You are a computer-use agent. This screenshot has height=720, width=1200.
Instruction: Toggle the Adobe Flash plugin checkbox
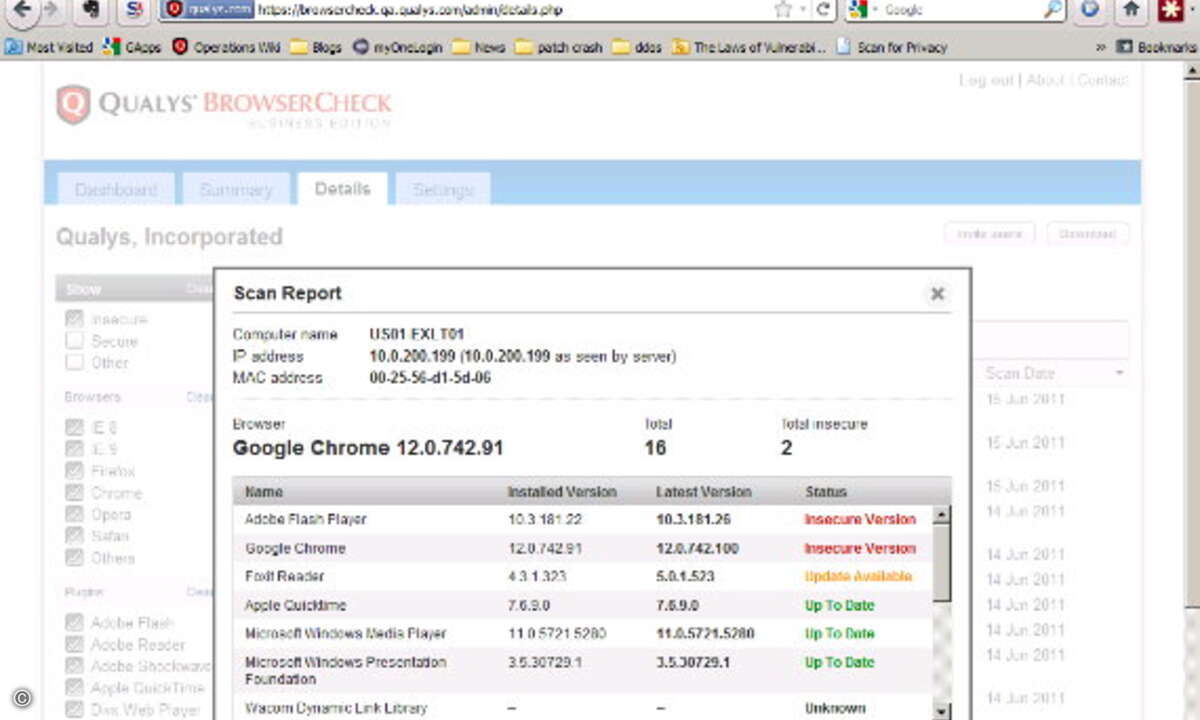tap(74, 623)
